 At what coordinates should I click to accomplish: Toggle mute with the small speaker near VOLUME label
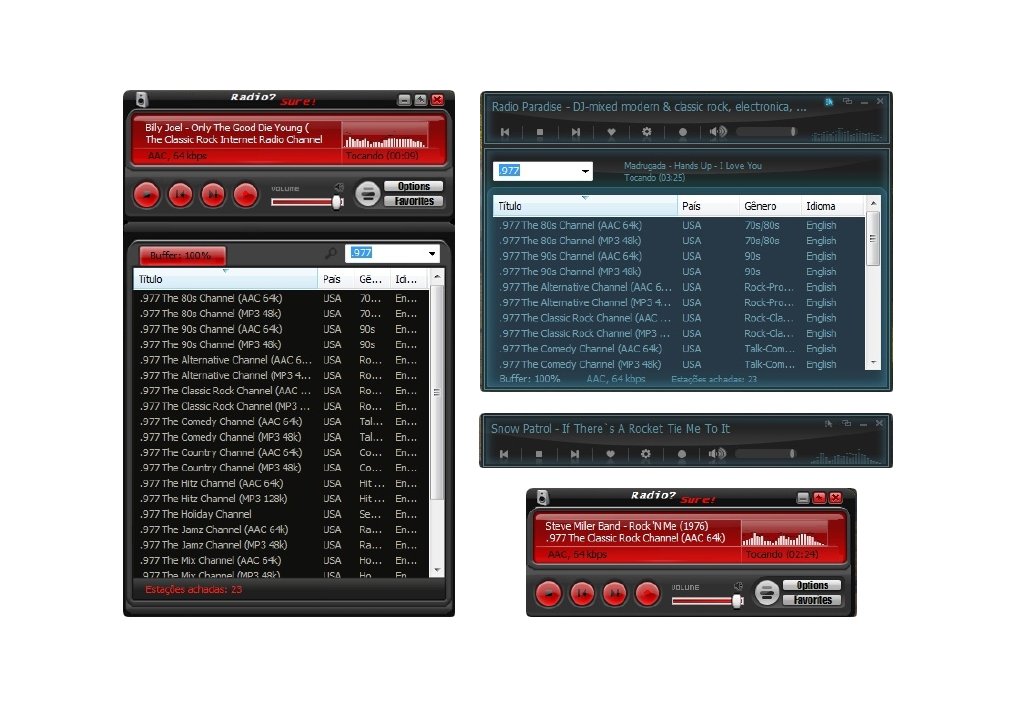[x=339, y=189]
